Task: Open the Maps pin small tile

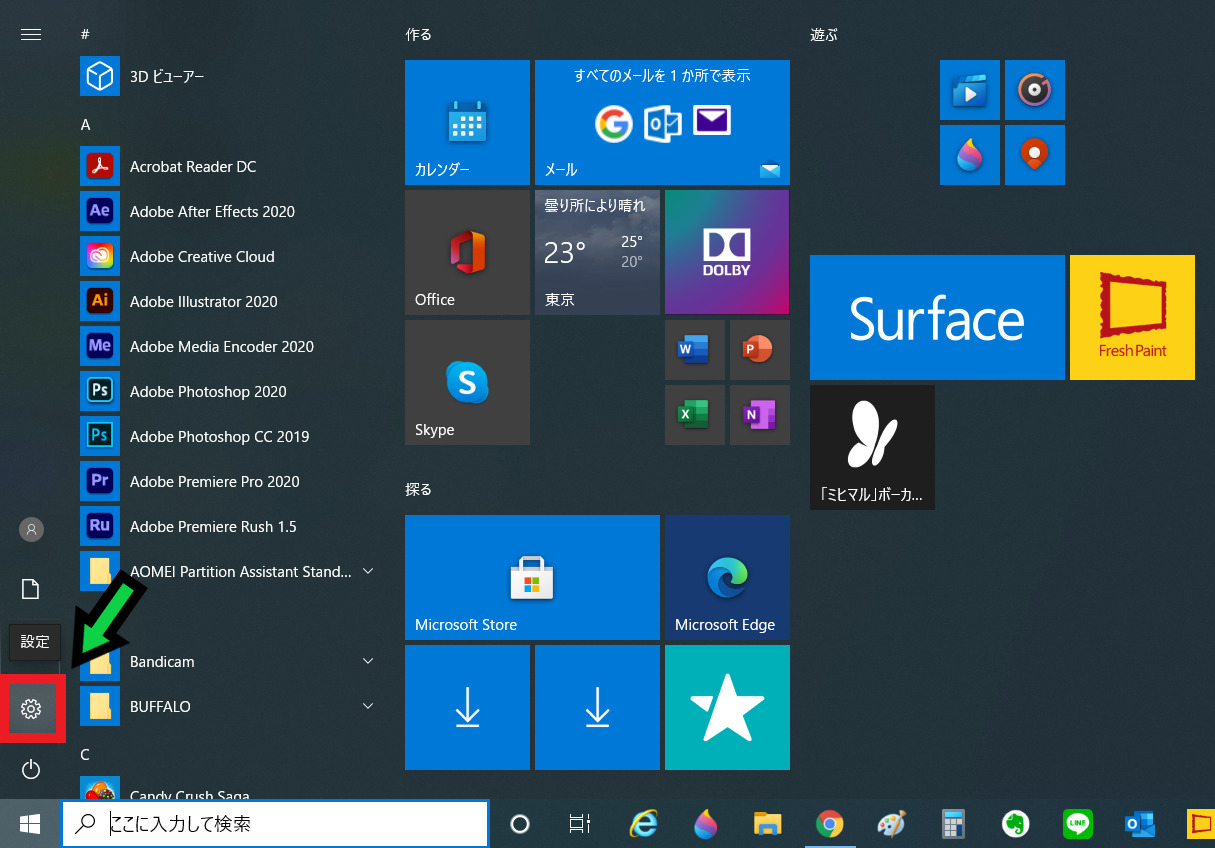Action: 1035,155
